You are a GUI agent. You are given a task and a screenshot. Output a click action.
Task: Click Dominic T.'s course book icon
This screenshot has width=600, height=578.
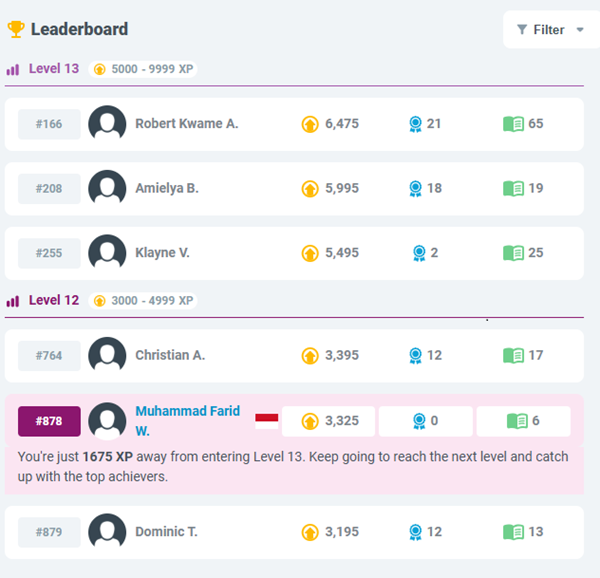[x=513, y=532]
